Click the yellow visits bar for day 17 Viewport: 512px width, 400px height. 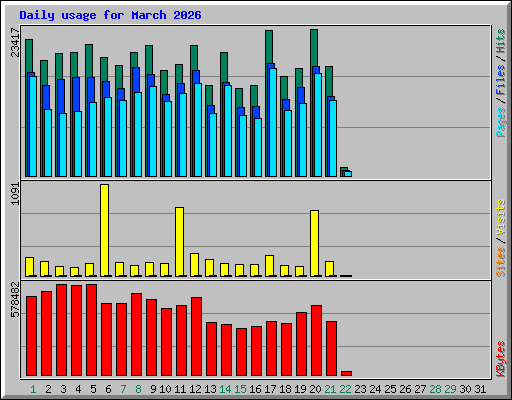269,266
